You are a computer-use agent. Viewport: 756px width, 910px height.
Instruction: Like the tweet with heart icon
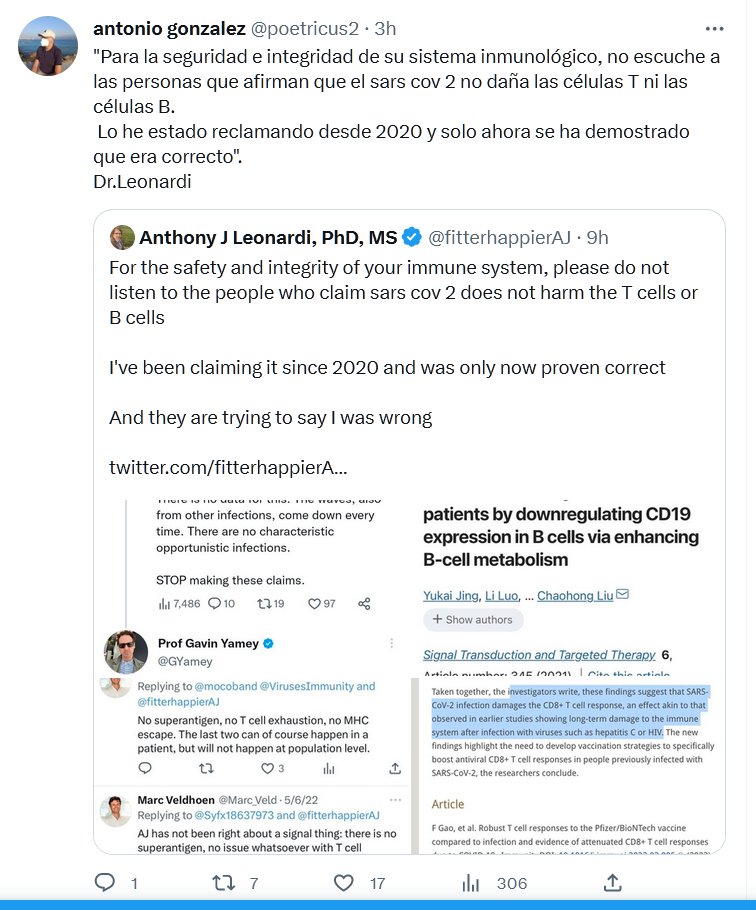coord(344,882)
